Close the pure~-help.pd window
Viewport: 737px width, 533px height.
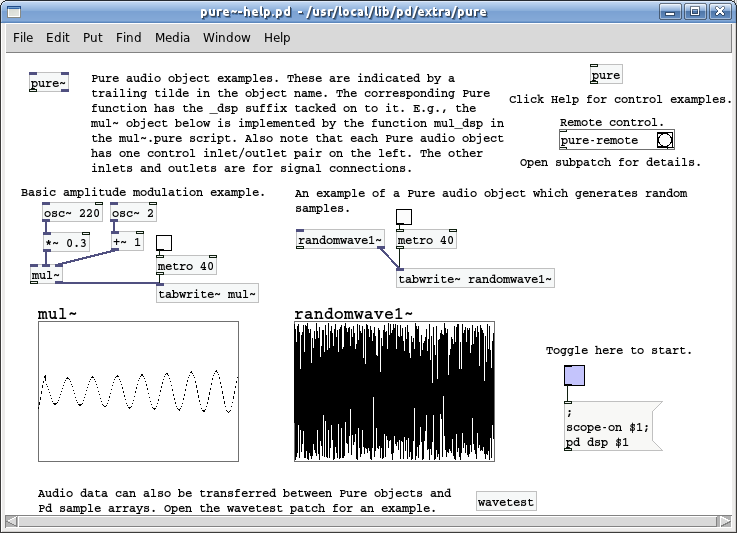tap(720, 11)
